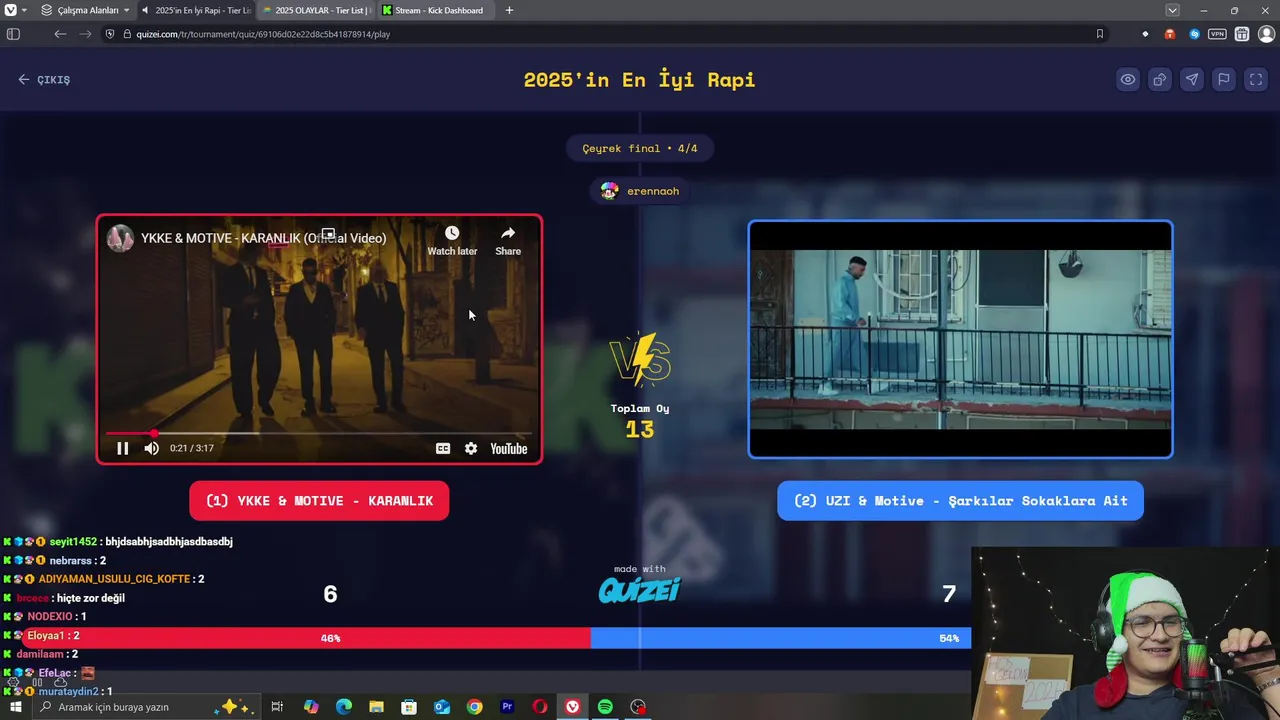
Task: Open Microsoft Store from taskbar
Action: point(409,707)
